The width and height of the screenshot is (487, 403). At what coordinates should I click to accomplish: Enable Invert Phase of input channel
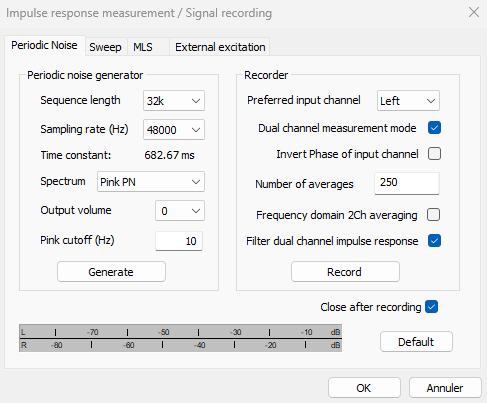[x=434, y=154]
